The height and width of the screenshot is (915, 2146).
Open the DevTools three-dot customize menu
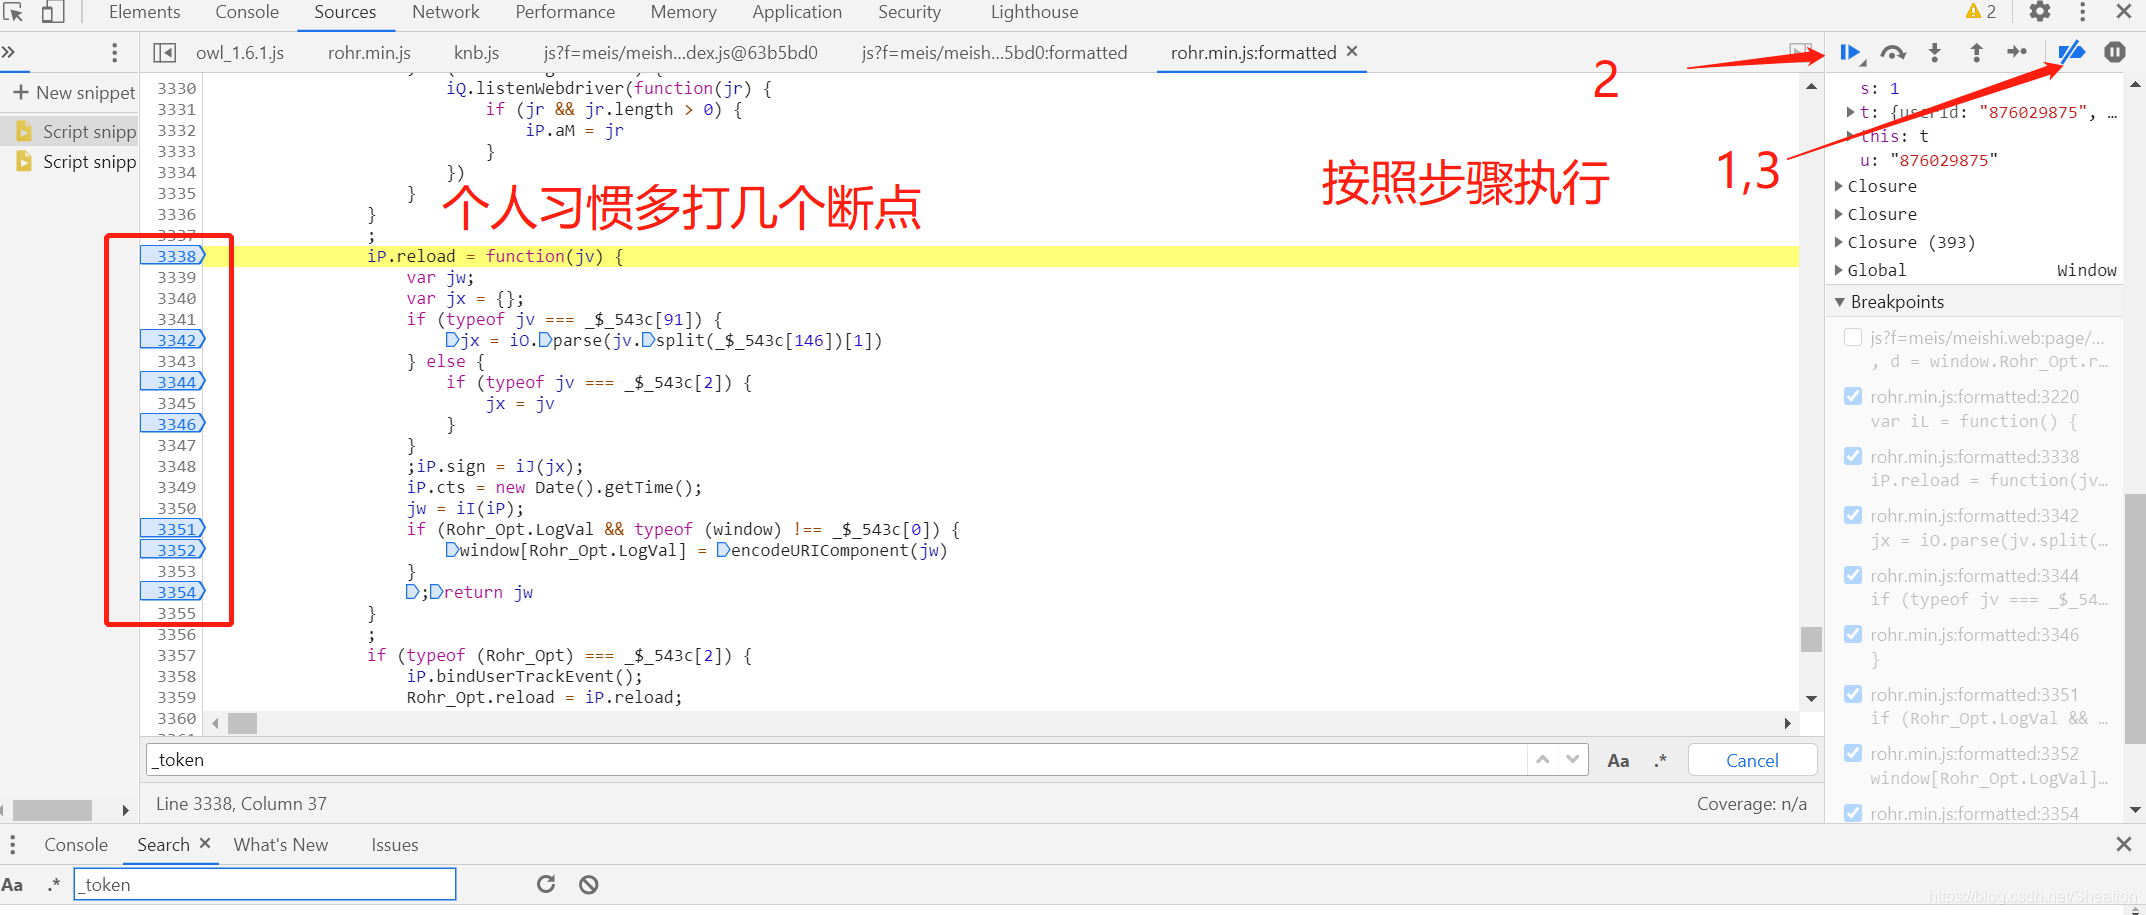[2083, 12]
